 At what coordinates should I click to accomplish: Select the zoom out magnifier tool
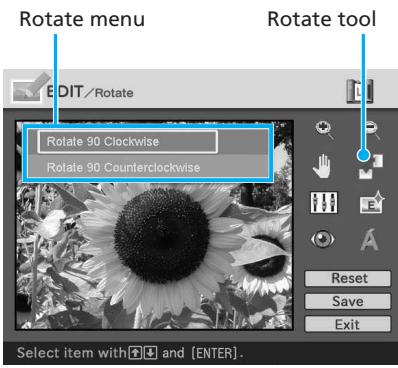pos(372,130)
